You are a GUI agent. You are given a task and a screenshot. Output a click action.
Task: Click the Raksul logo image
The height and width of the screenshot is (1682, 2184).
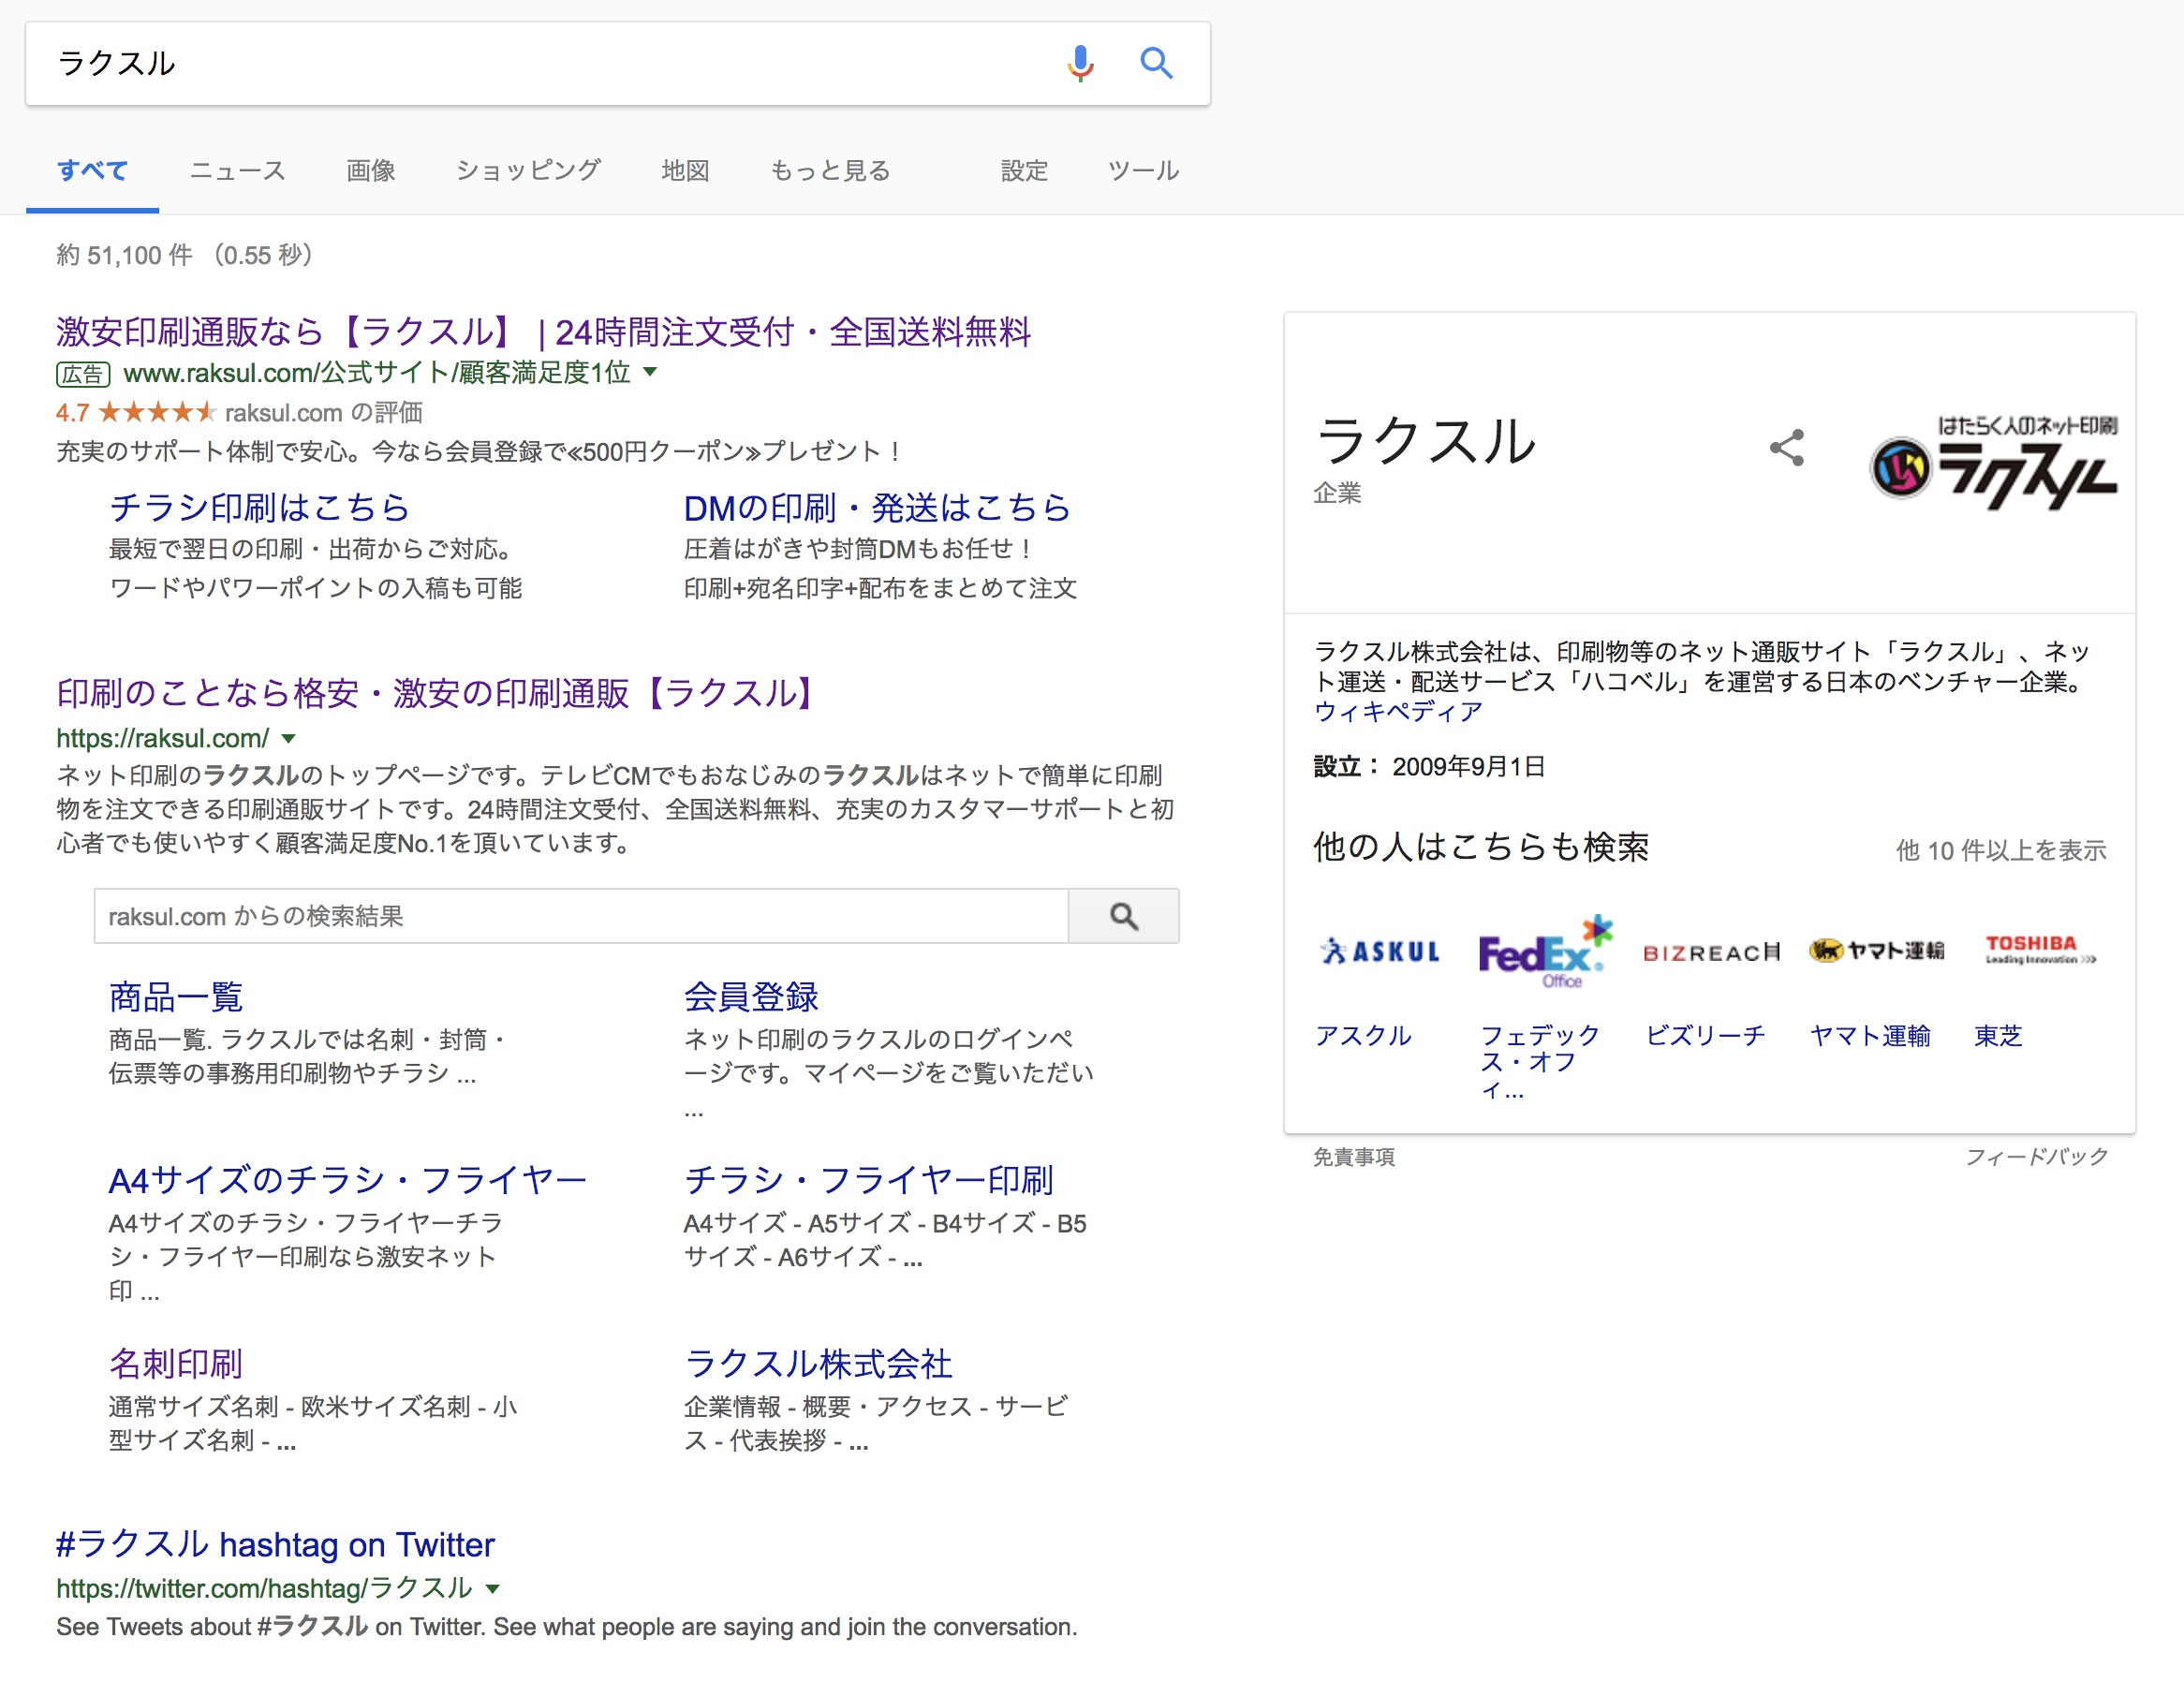[x=1993, y=462]
